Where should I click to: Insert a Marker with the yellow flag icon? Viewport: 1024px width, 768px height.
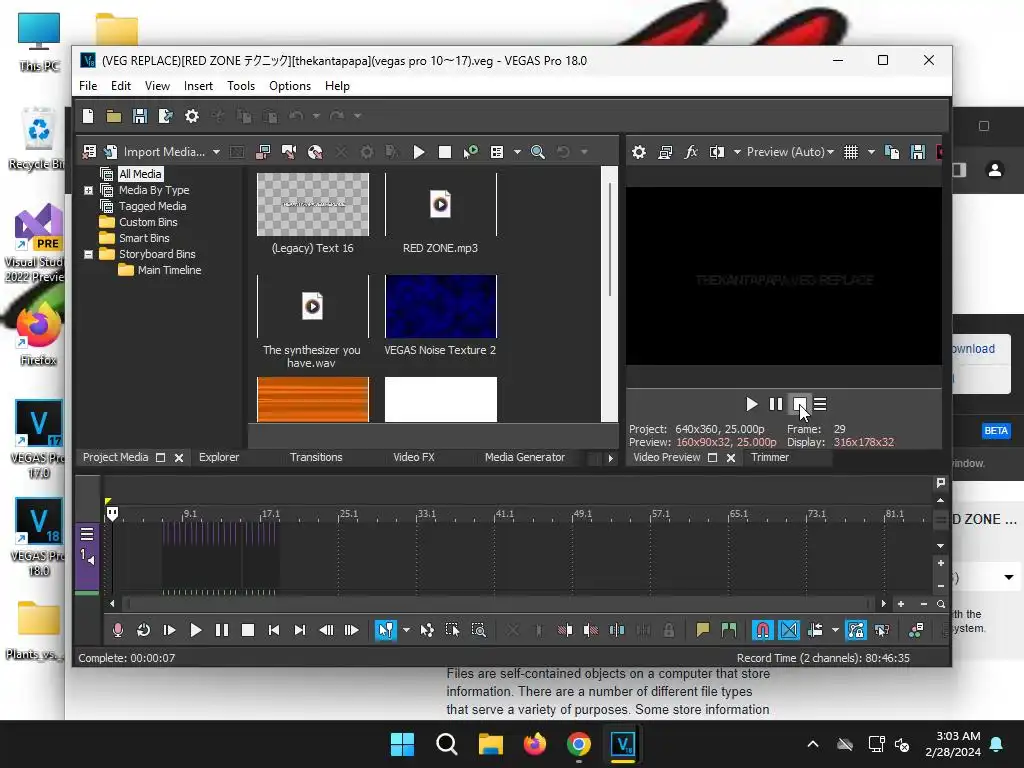703,630
